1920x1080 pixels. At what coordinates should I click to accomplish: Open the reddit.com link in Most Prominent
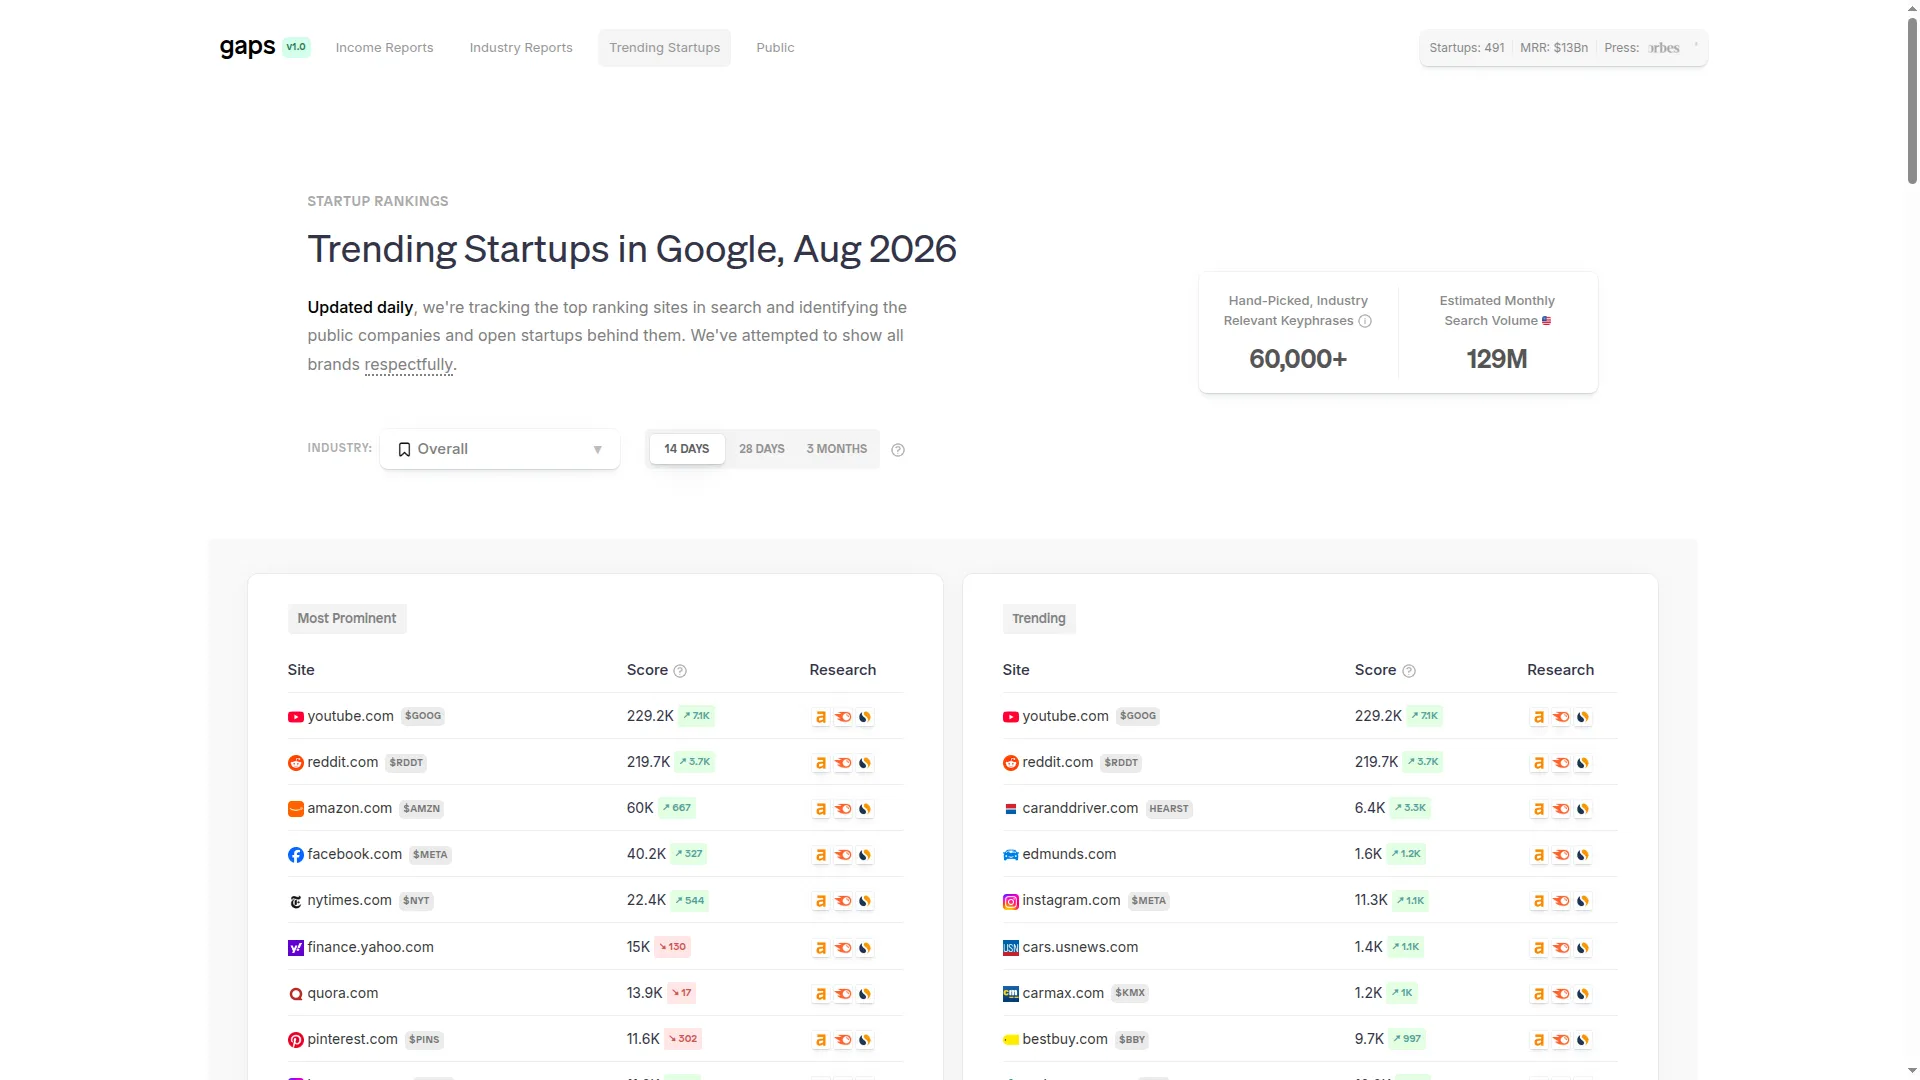click(342, 762)
